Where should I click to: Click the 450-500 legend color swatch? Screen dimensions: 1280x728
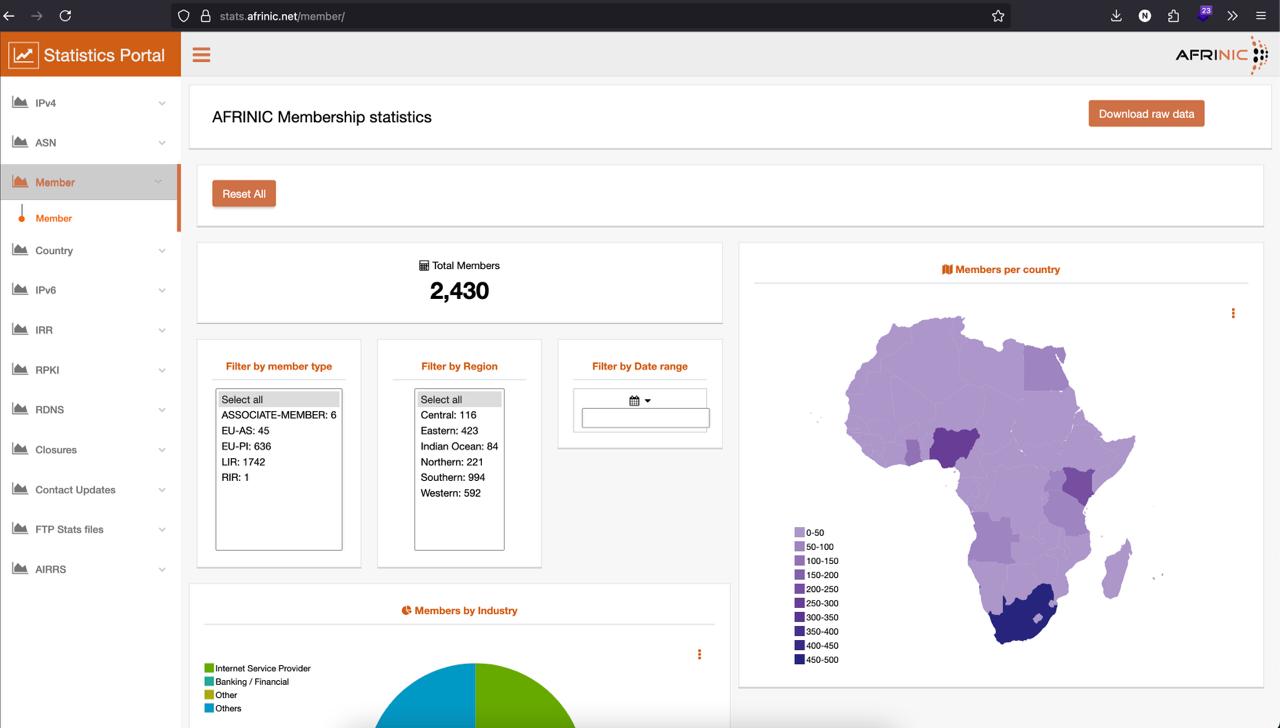click(x=799, y=660)
